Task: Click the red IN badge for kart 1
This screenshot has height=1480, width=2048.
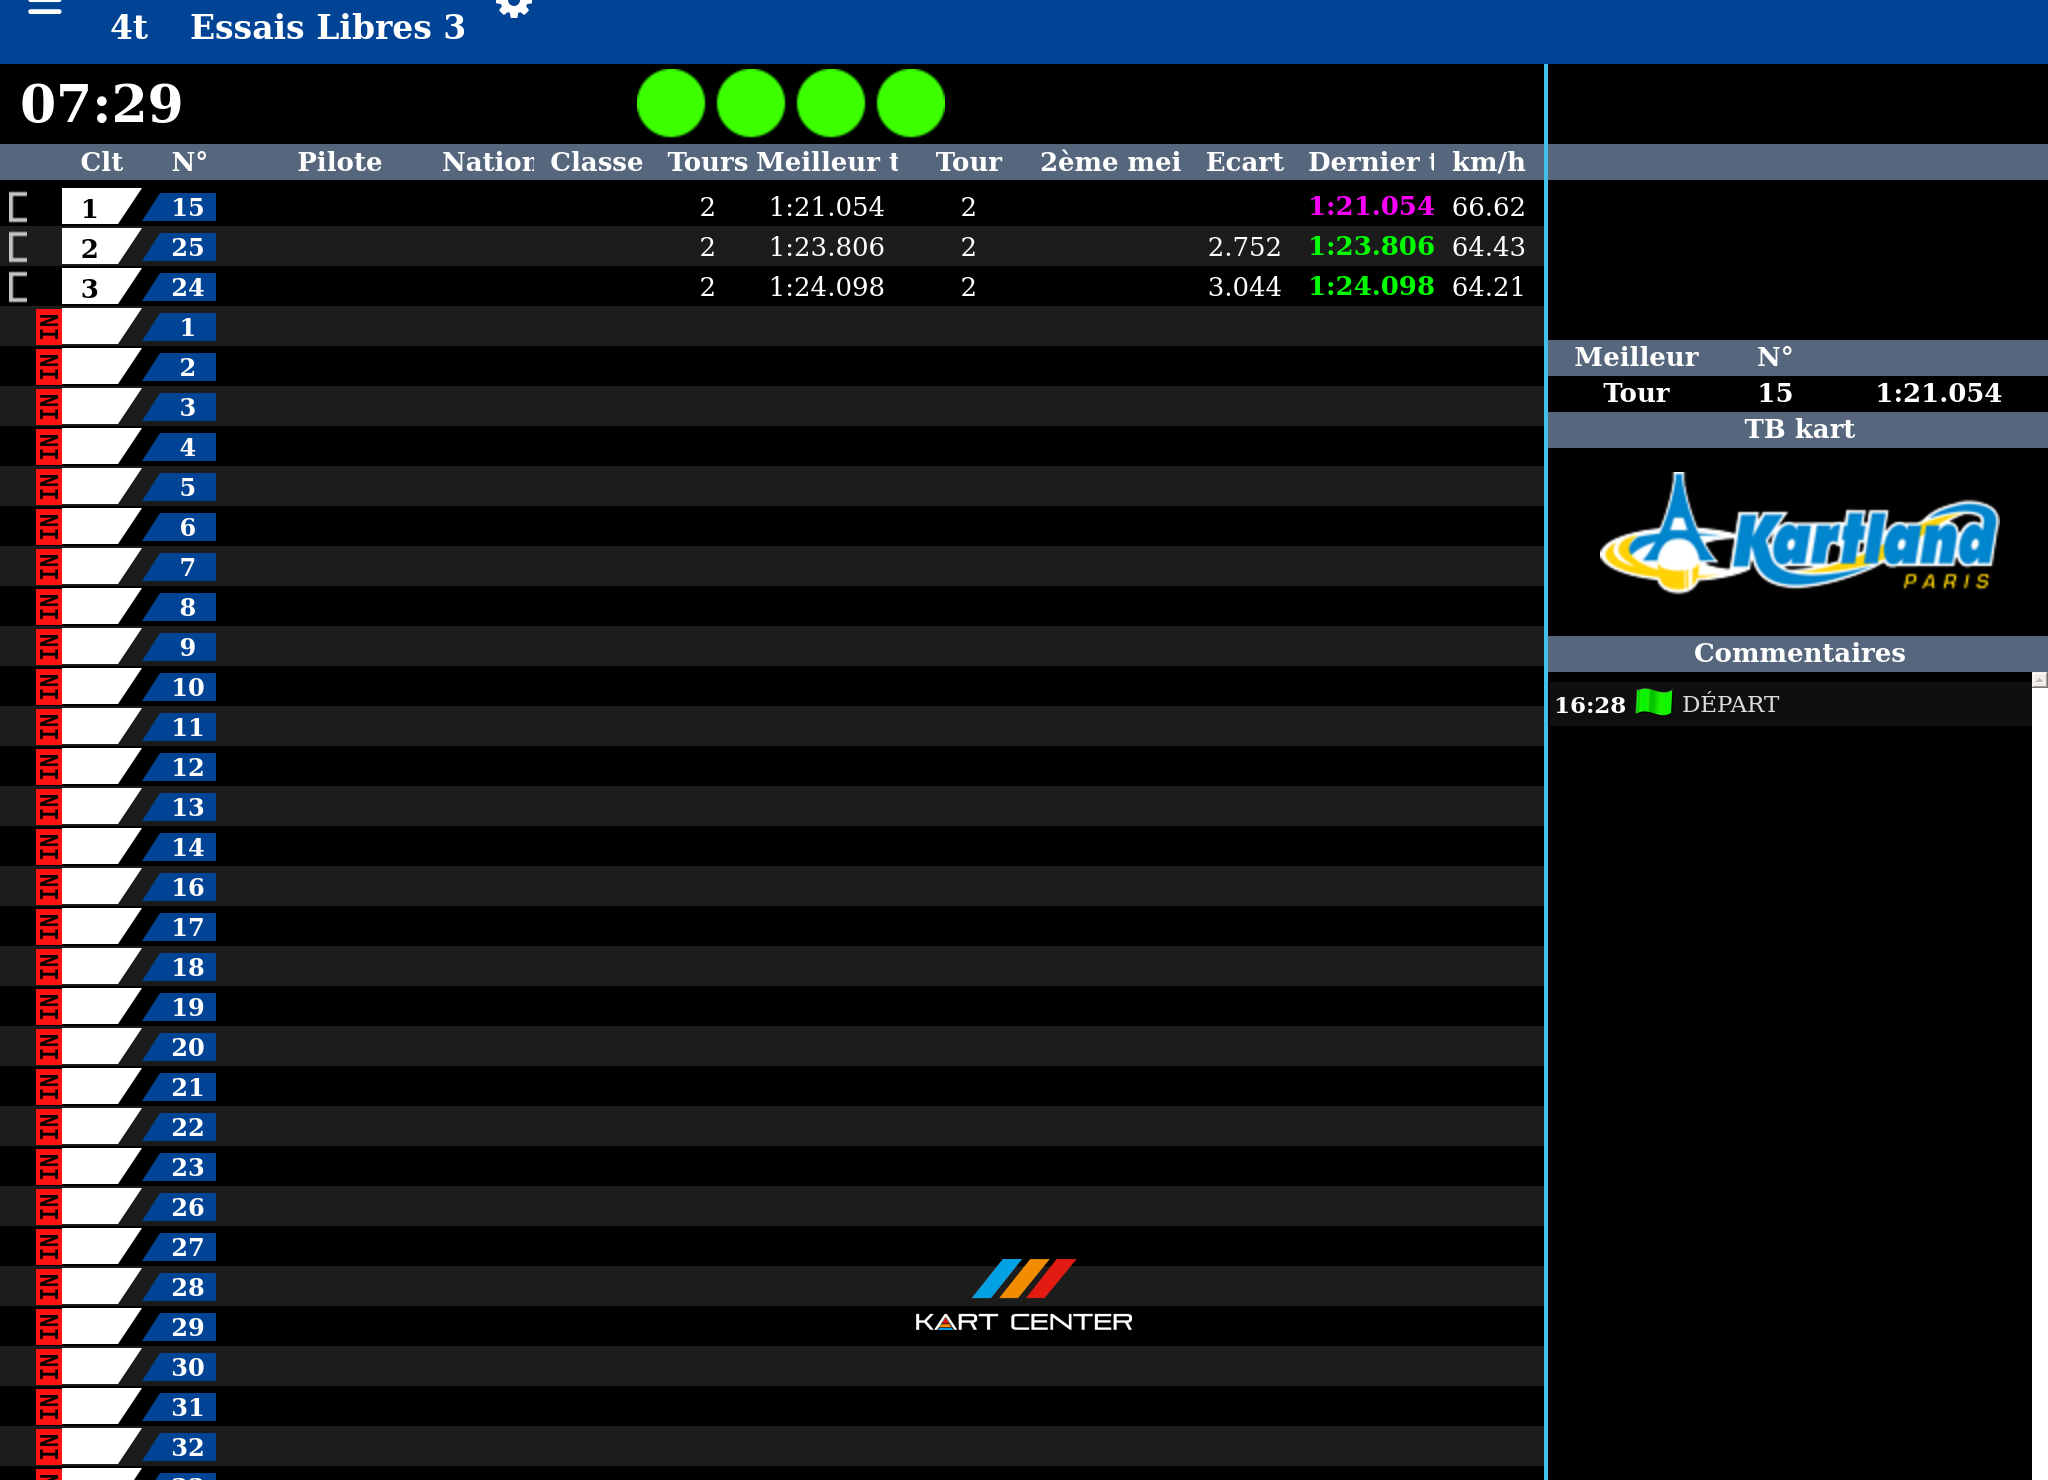Action: [x=48, y=327]
